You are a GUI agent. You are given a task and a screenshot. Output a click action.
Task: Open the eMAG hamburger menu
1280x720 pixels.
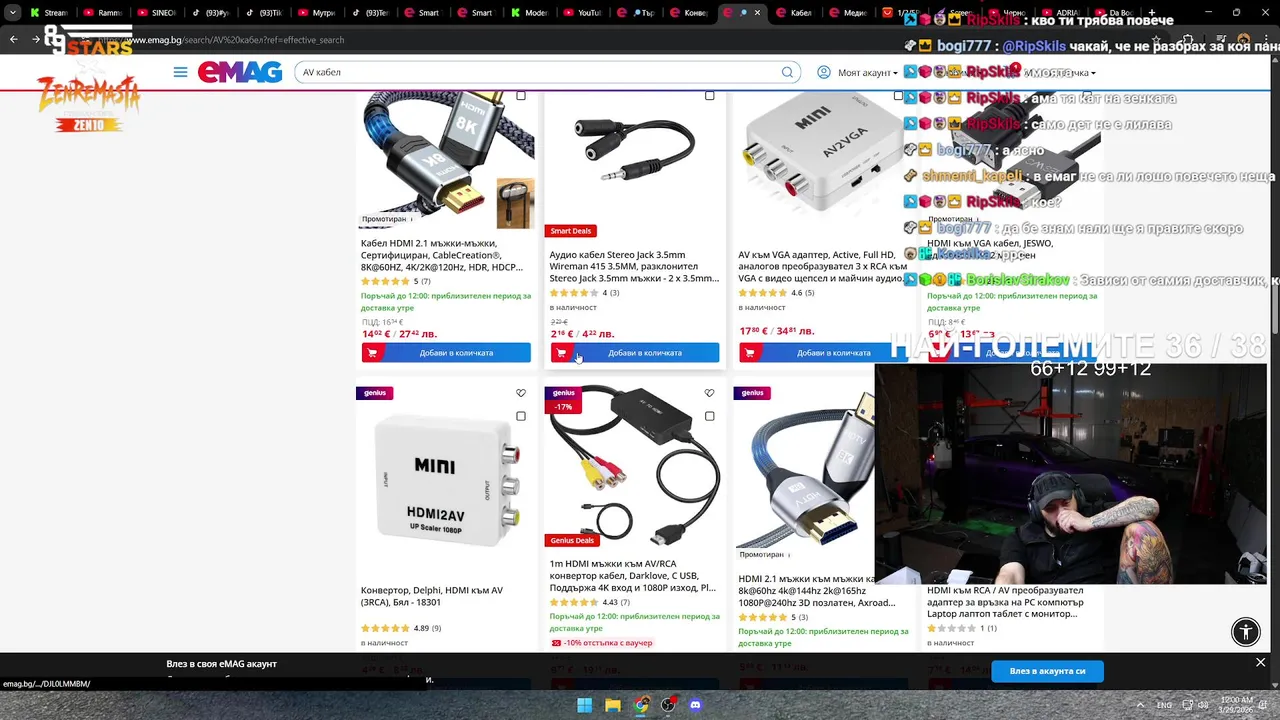(x=180, y=72)
